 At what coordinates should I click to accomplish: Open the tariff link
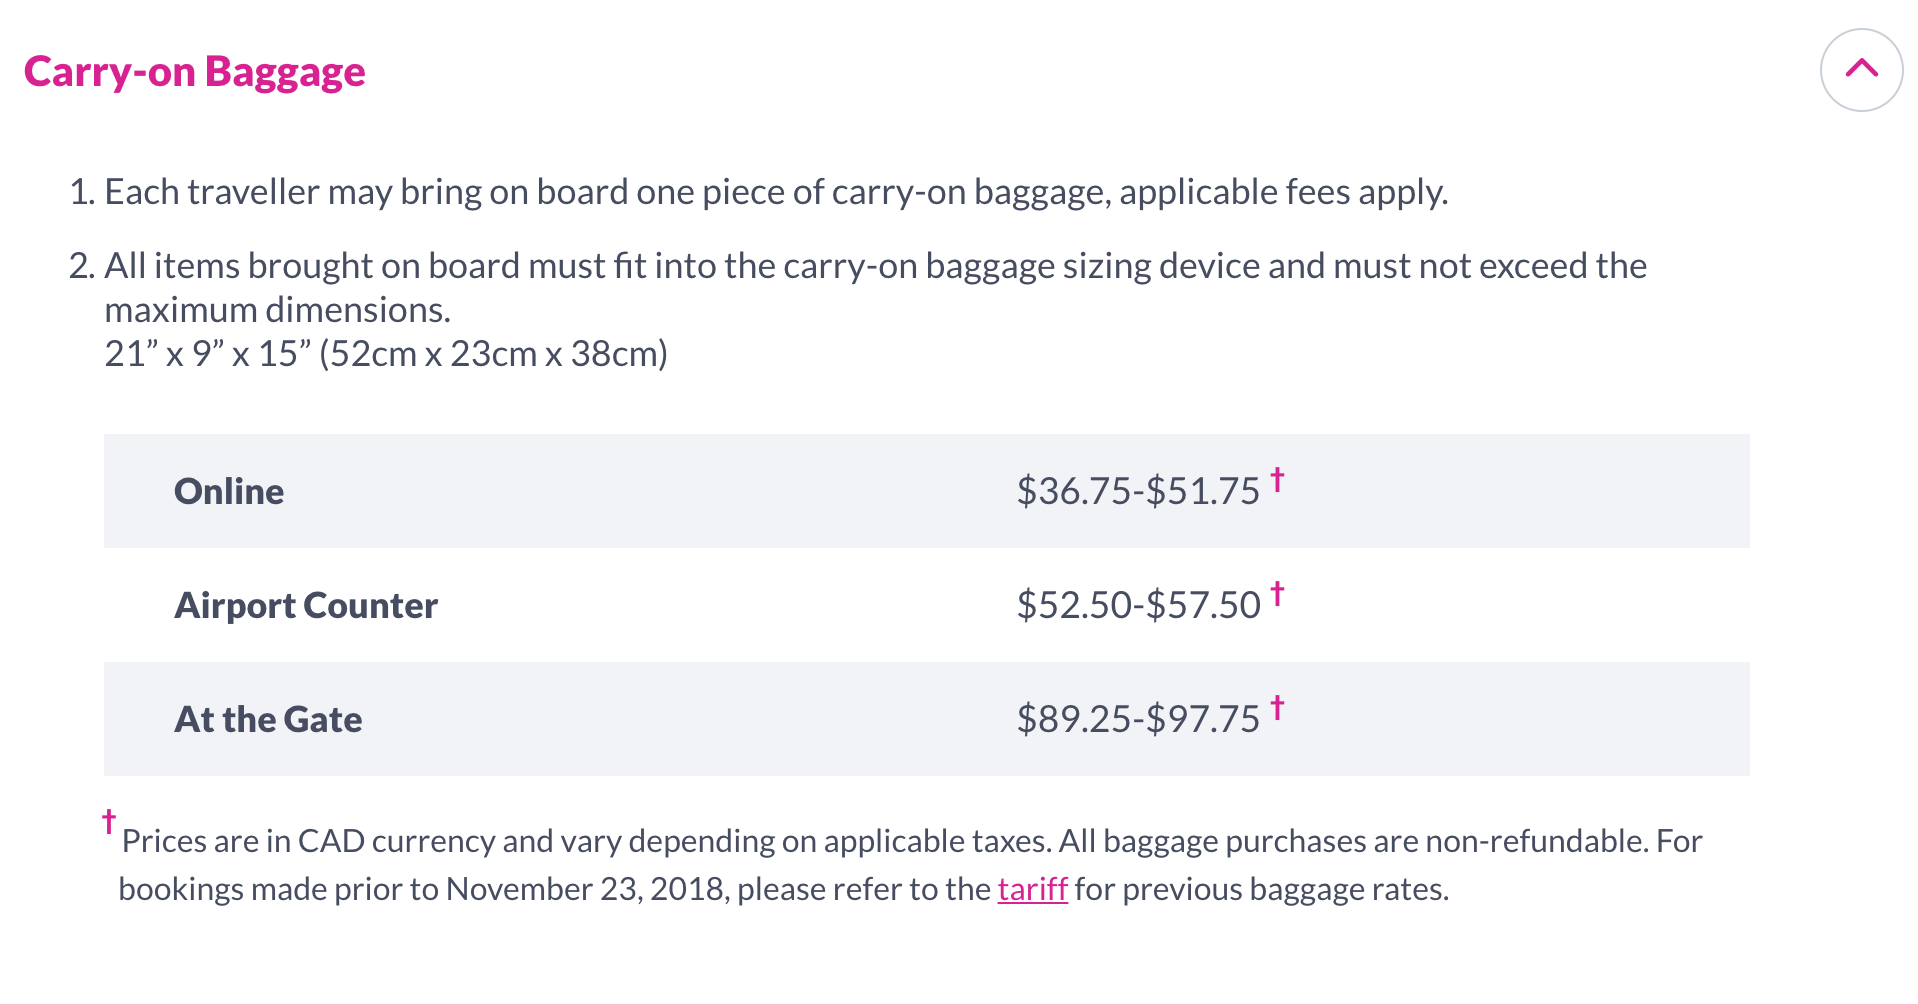(1032, 889)
